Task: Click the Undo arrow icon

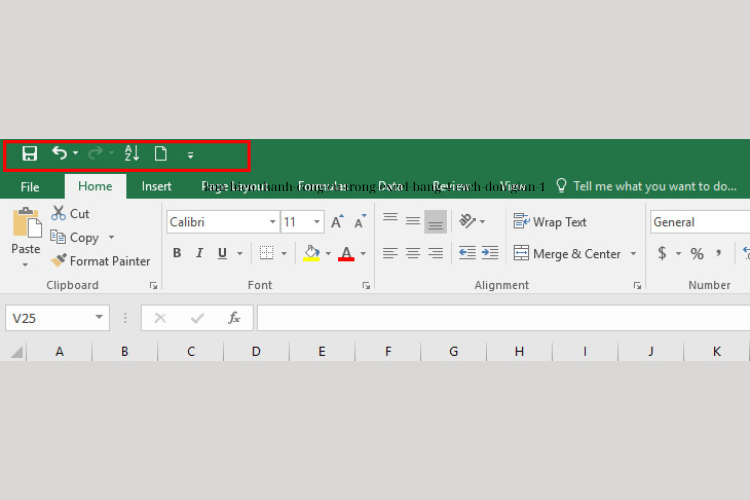Action: pyautogui.click(x=59, y=153)
